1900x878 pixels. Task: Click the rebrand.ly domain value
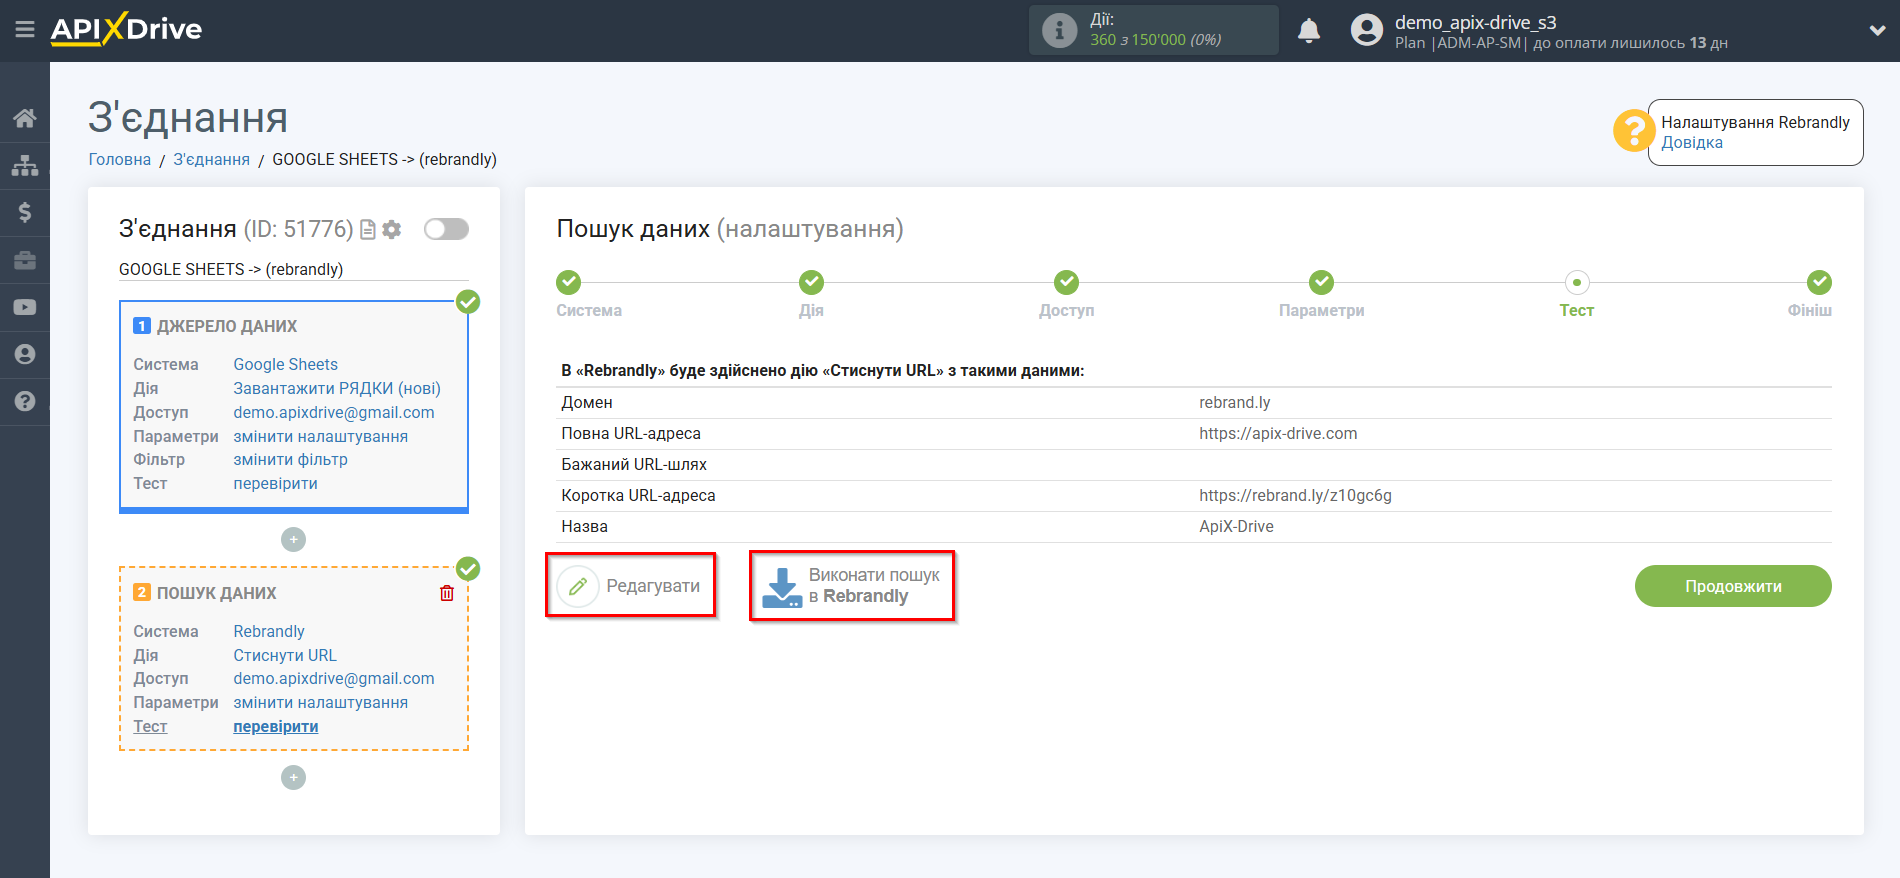pyautogui.click(x=1235, y=402)
